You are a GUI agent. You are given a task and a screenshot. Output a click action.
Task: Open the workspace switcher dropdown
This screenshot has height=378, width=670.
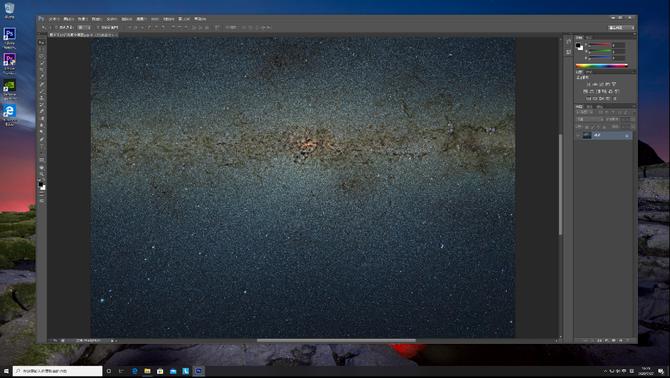621,28
